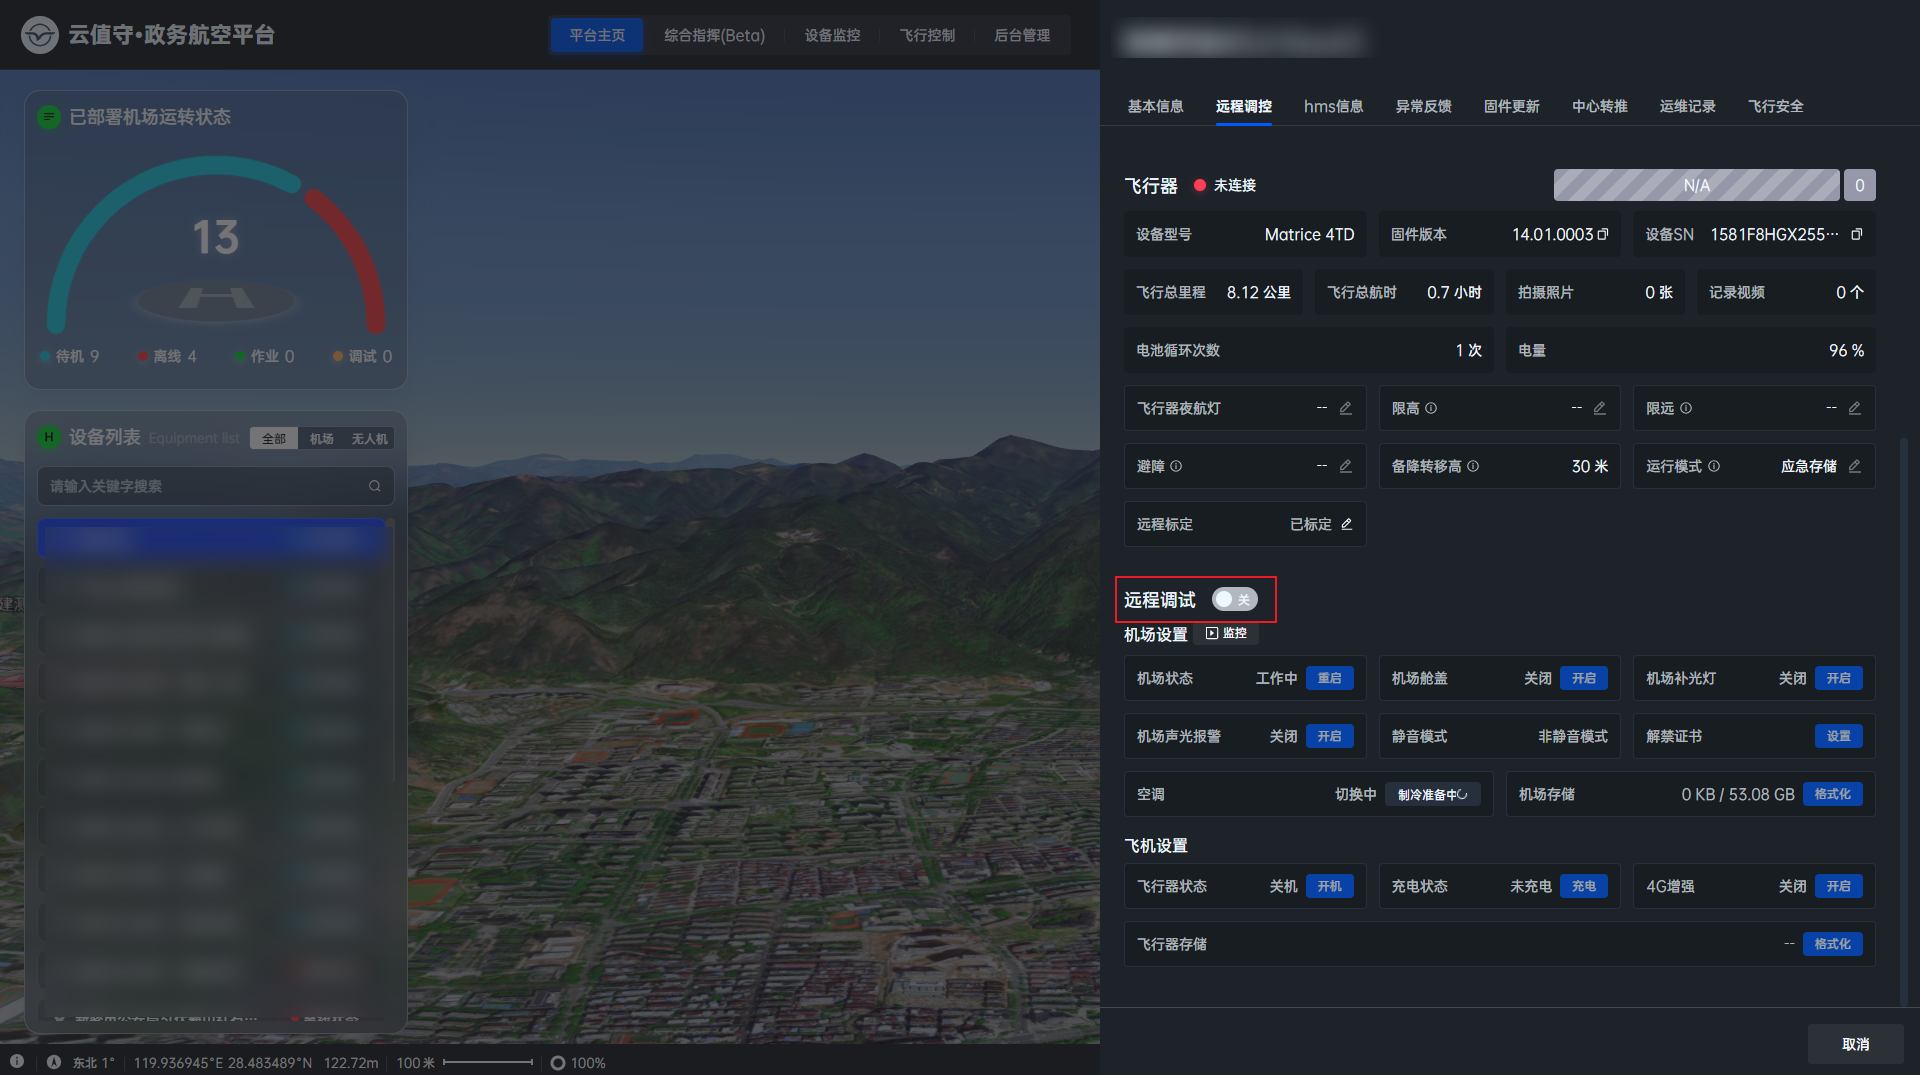Screen dimensions: 1920x1075
Task: Edit the 飞行器夜航灯 setting
Action: click(x=1346, y=408)
